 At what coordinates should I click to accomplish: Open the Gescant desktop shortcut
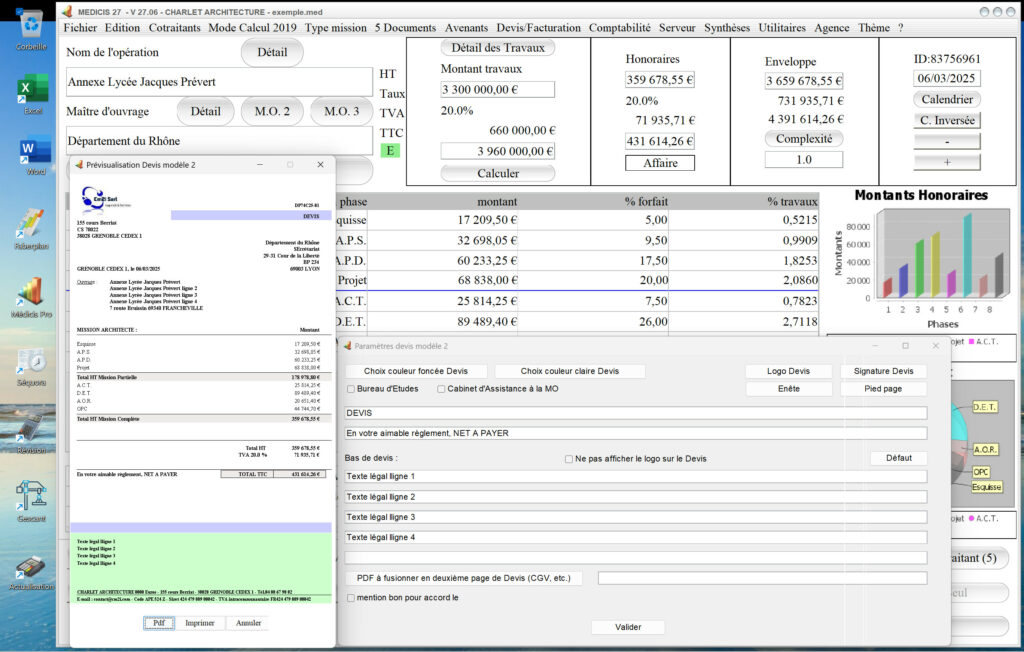(31, 502)
